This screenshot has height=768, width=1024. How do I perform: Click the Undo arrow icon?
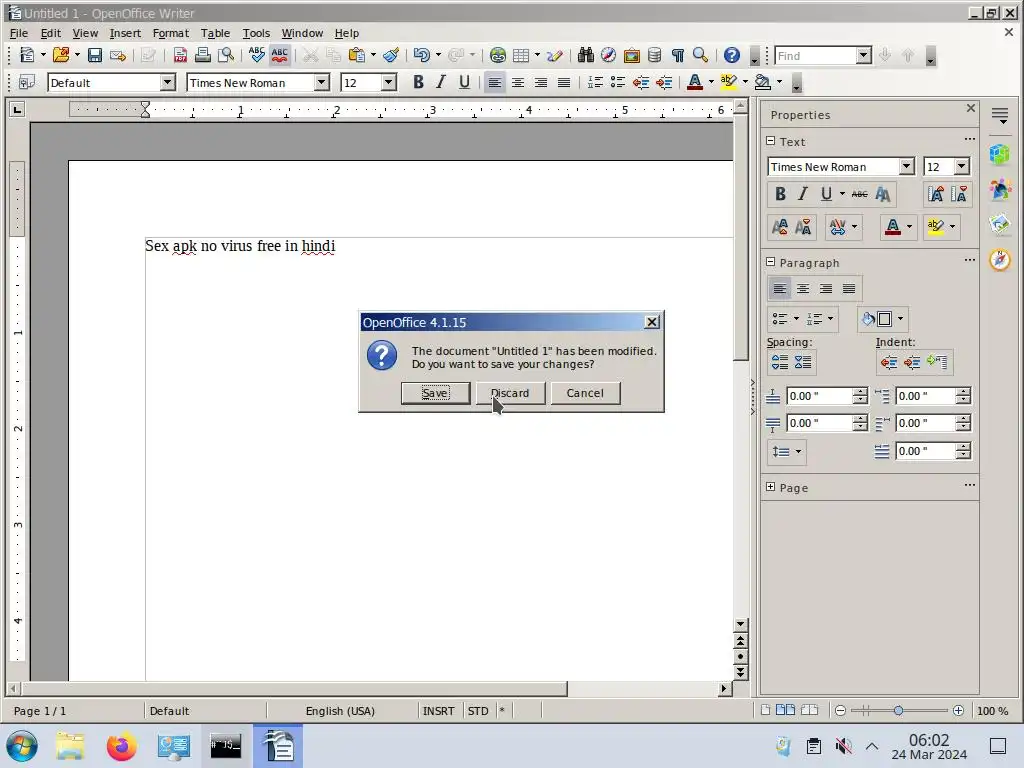click(422, 56)
